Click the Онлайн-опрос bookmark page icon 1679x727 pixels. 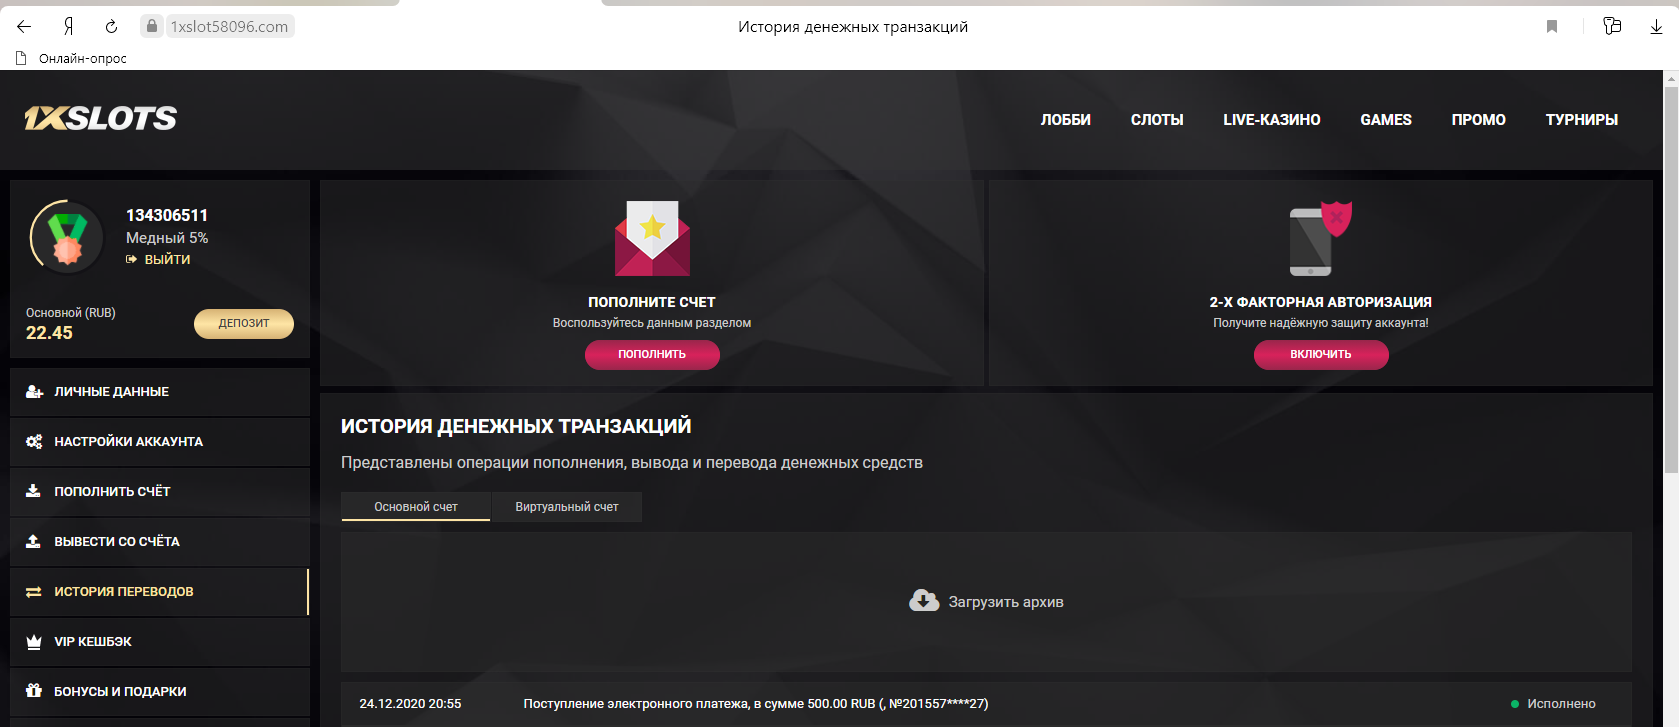pyautogui.click(x=21, y=58)
